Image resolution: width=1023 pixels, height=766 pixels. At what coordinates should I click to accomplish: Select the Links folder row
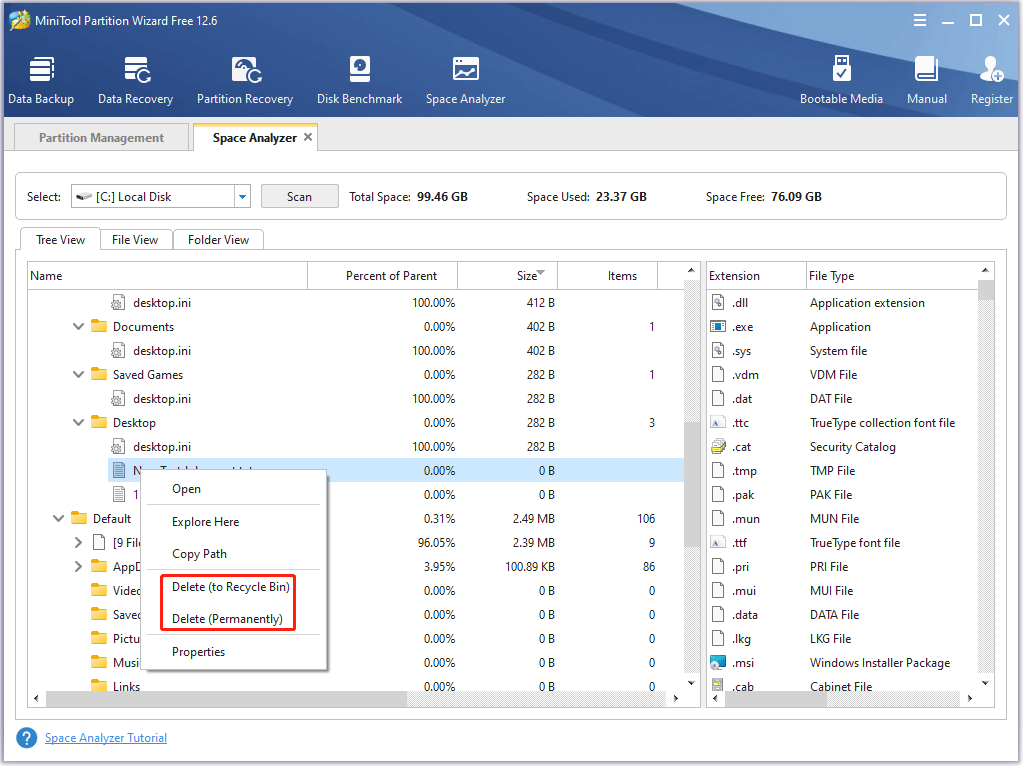click(x=356, y=685)
